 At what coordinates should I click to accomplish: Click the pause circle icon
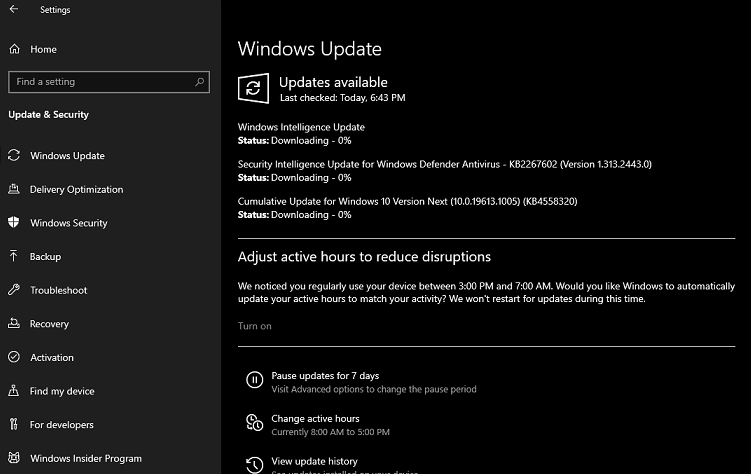pos(254,380)
